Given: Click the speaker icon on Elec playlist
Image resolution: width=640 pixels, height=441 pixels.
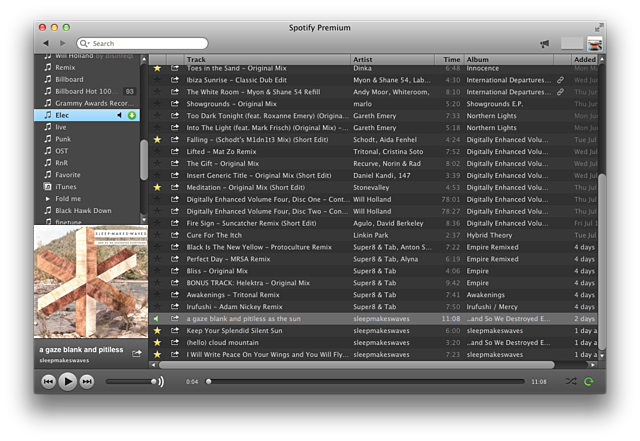Looking at the screenshot, I should coord(120,115).
